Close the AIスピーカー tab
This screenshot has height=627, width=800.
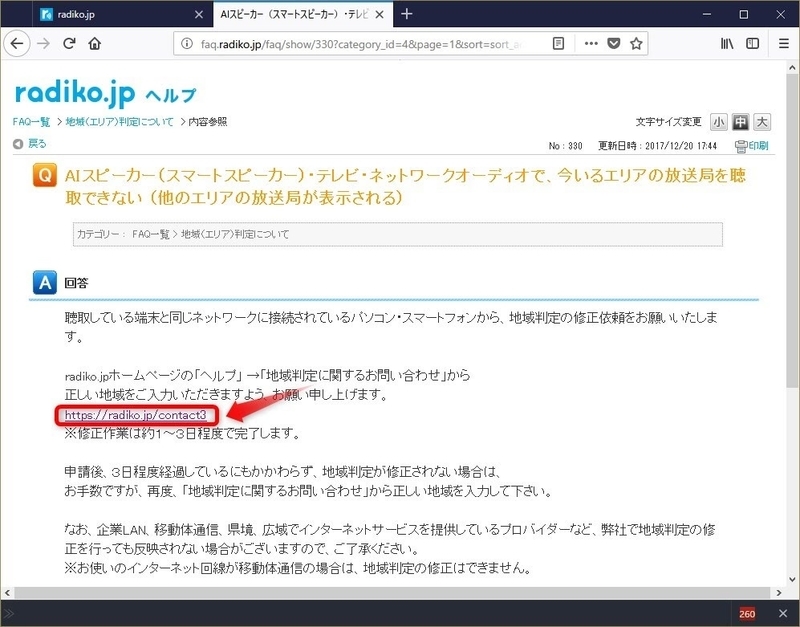pyautogui.click(x=380, y=15)
